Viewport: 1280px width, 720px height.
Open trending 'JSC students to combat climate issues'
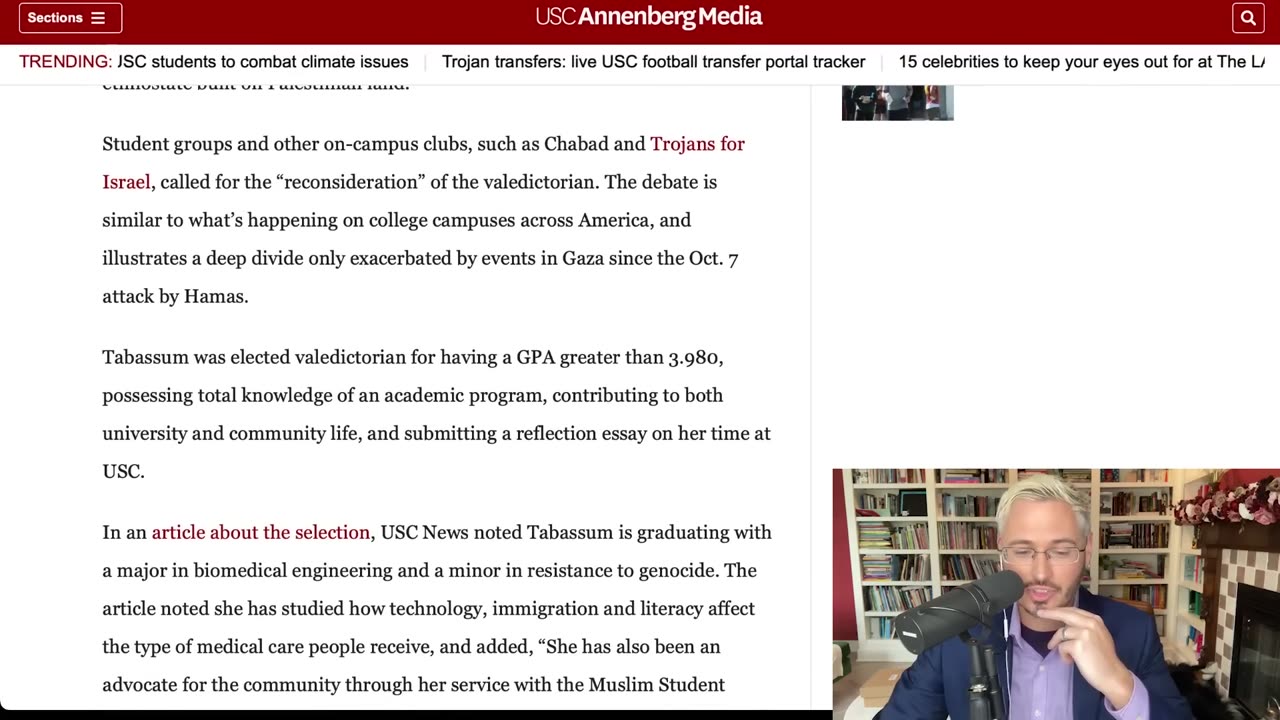coord(263,62)
